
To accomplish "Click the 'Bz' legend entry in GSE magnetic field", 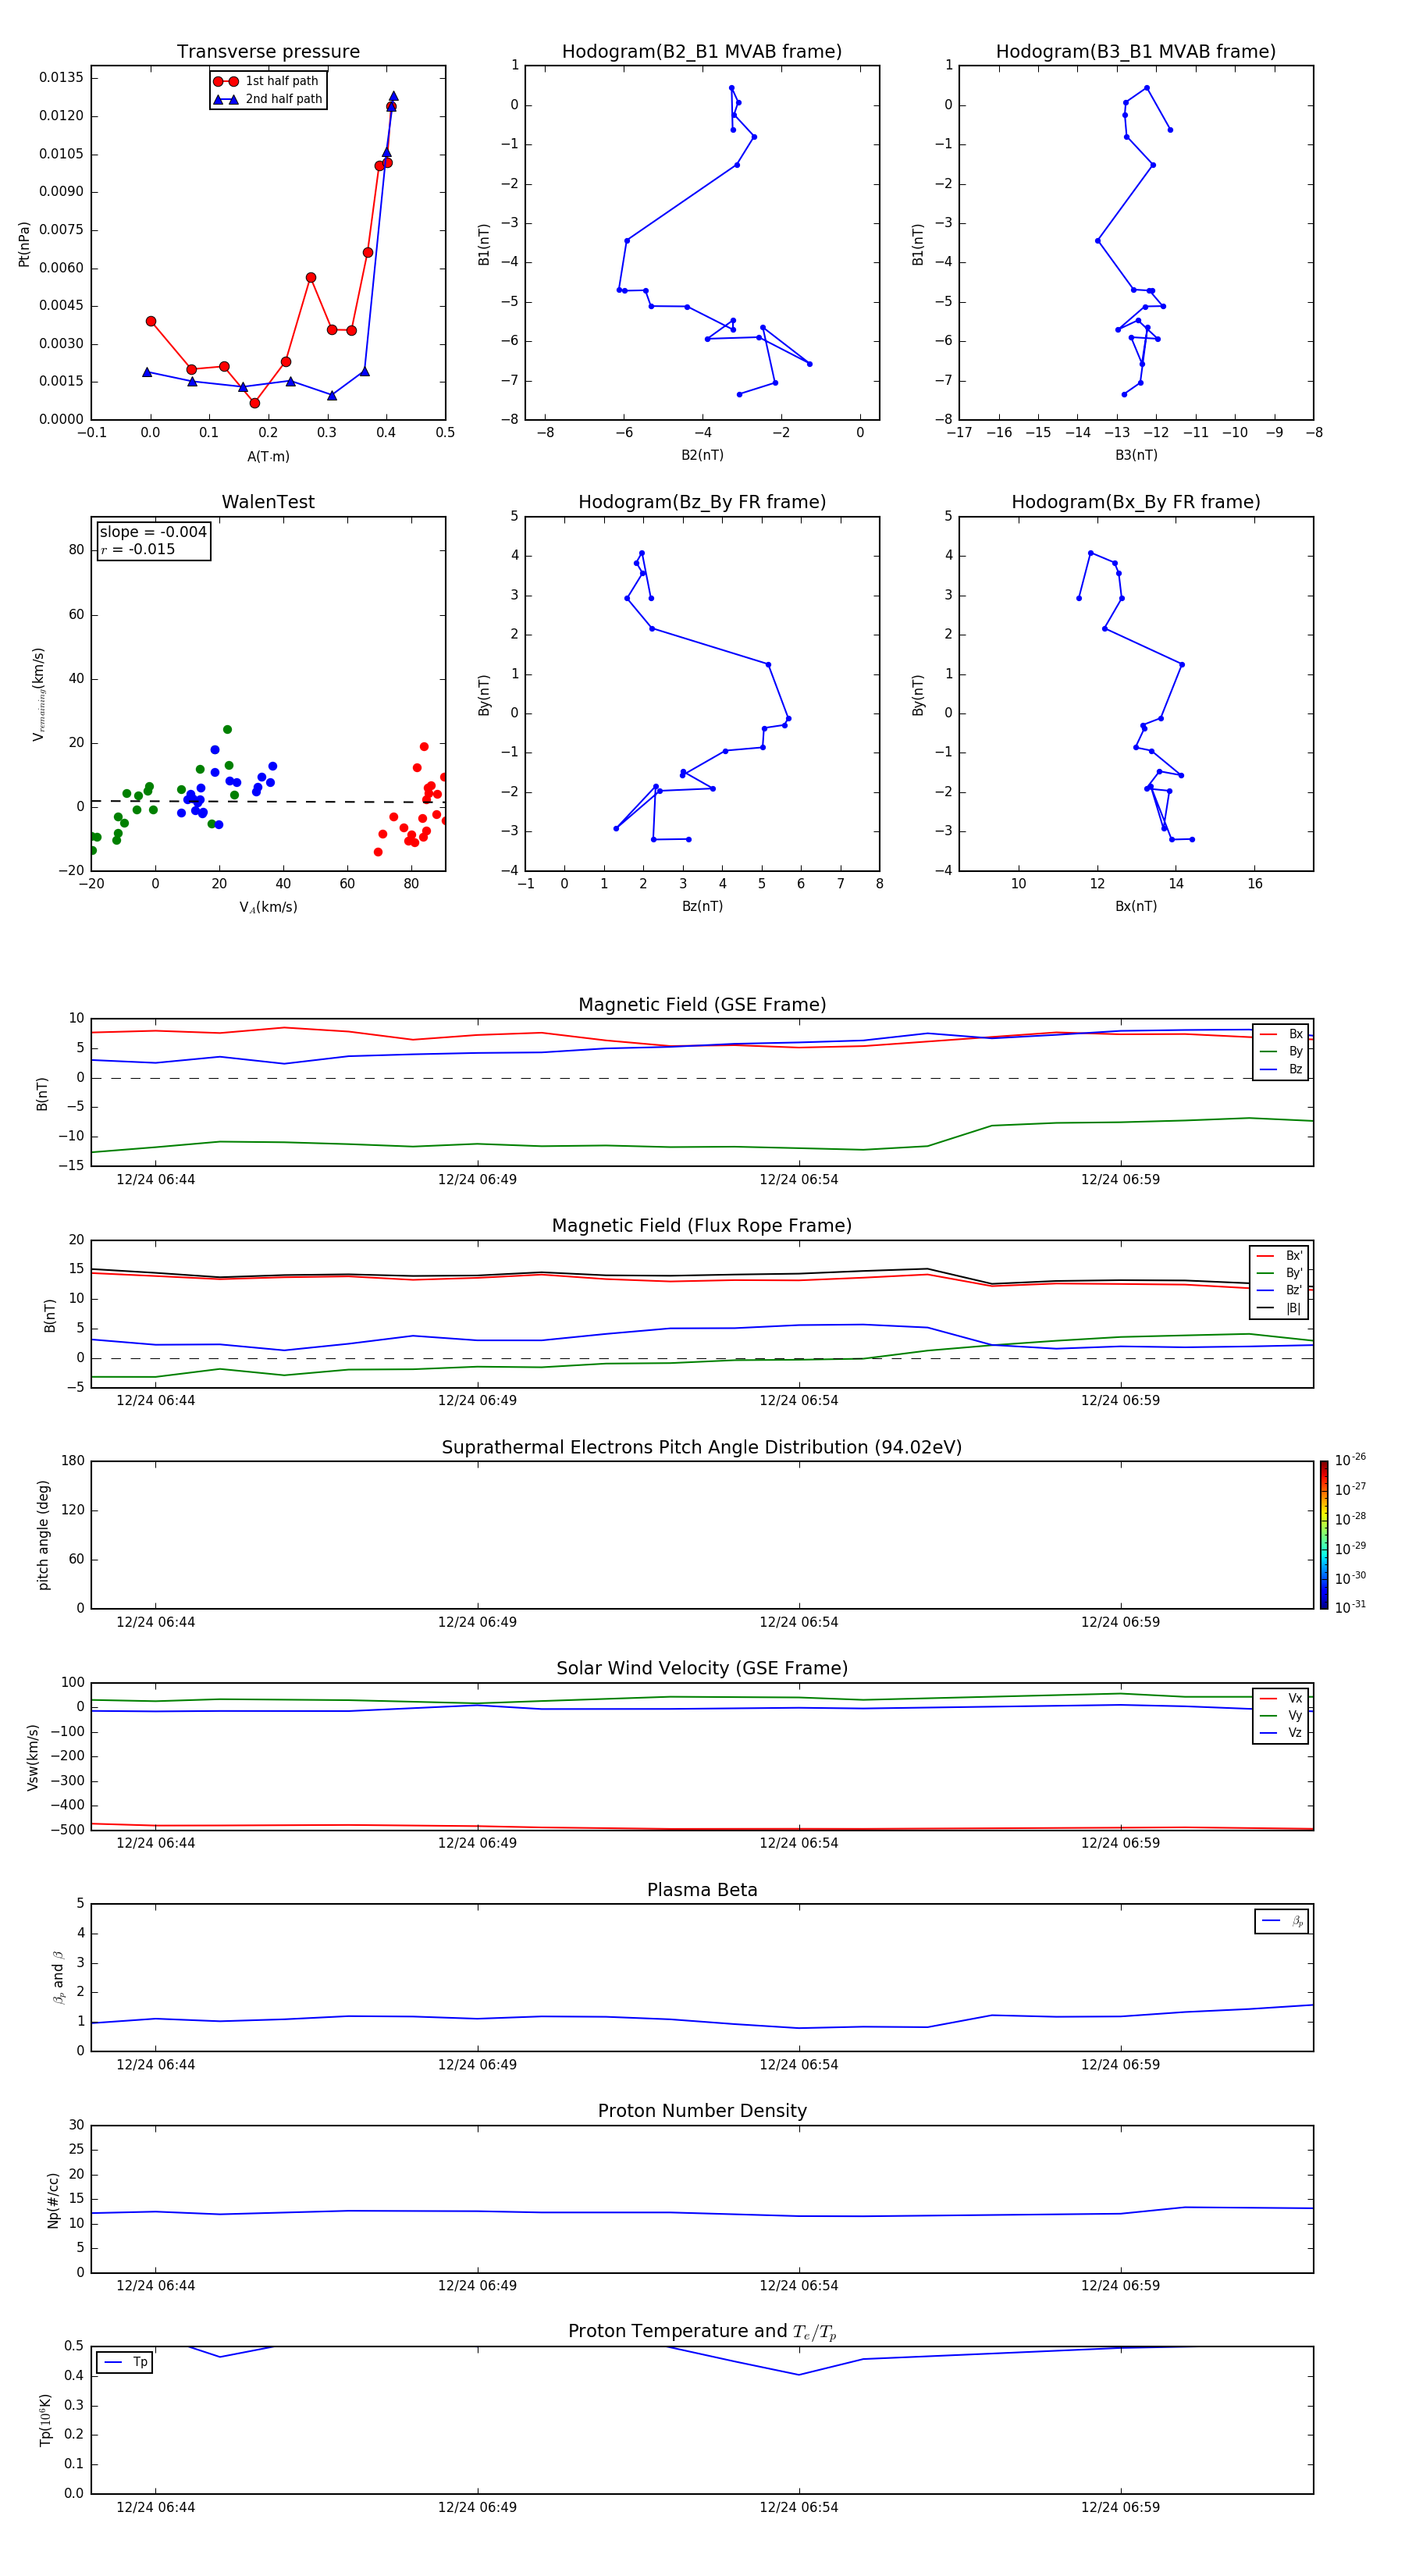I will (x=1281, y=1069).
